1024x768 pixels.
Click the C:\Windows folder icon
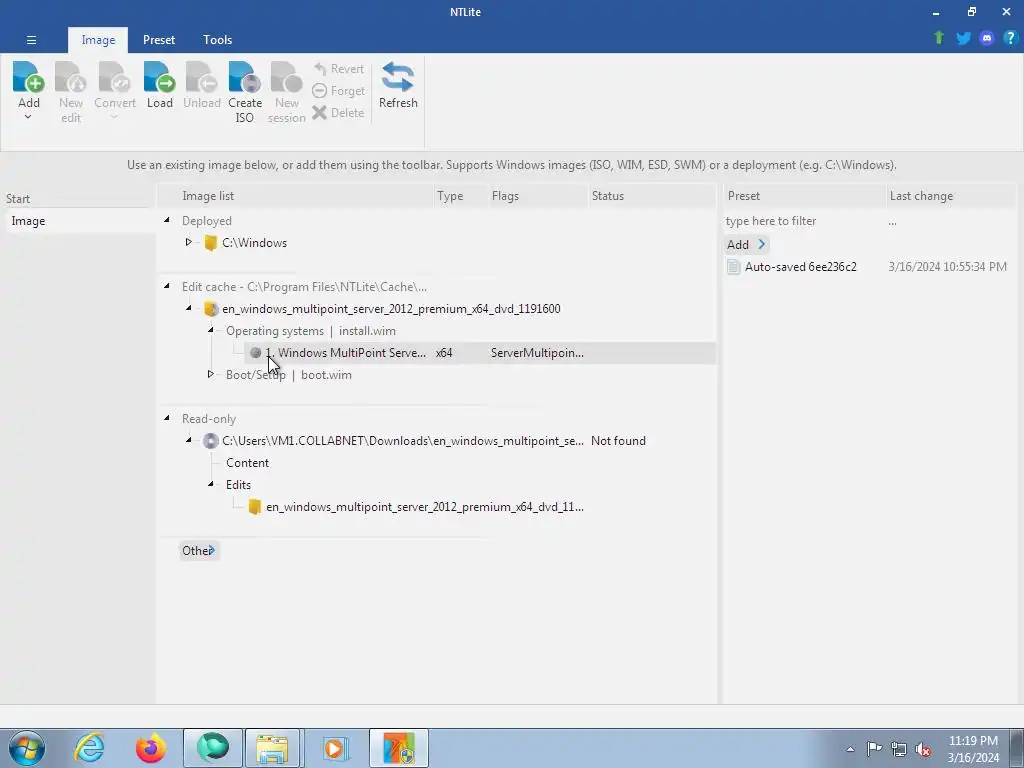(x=210, y=243)
